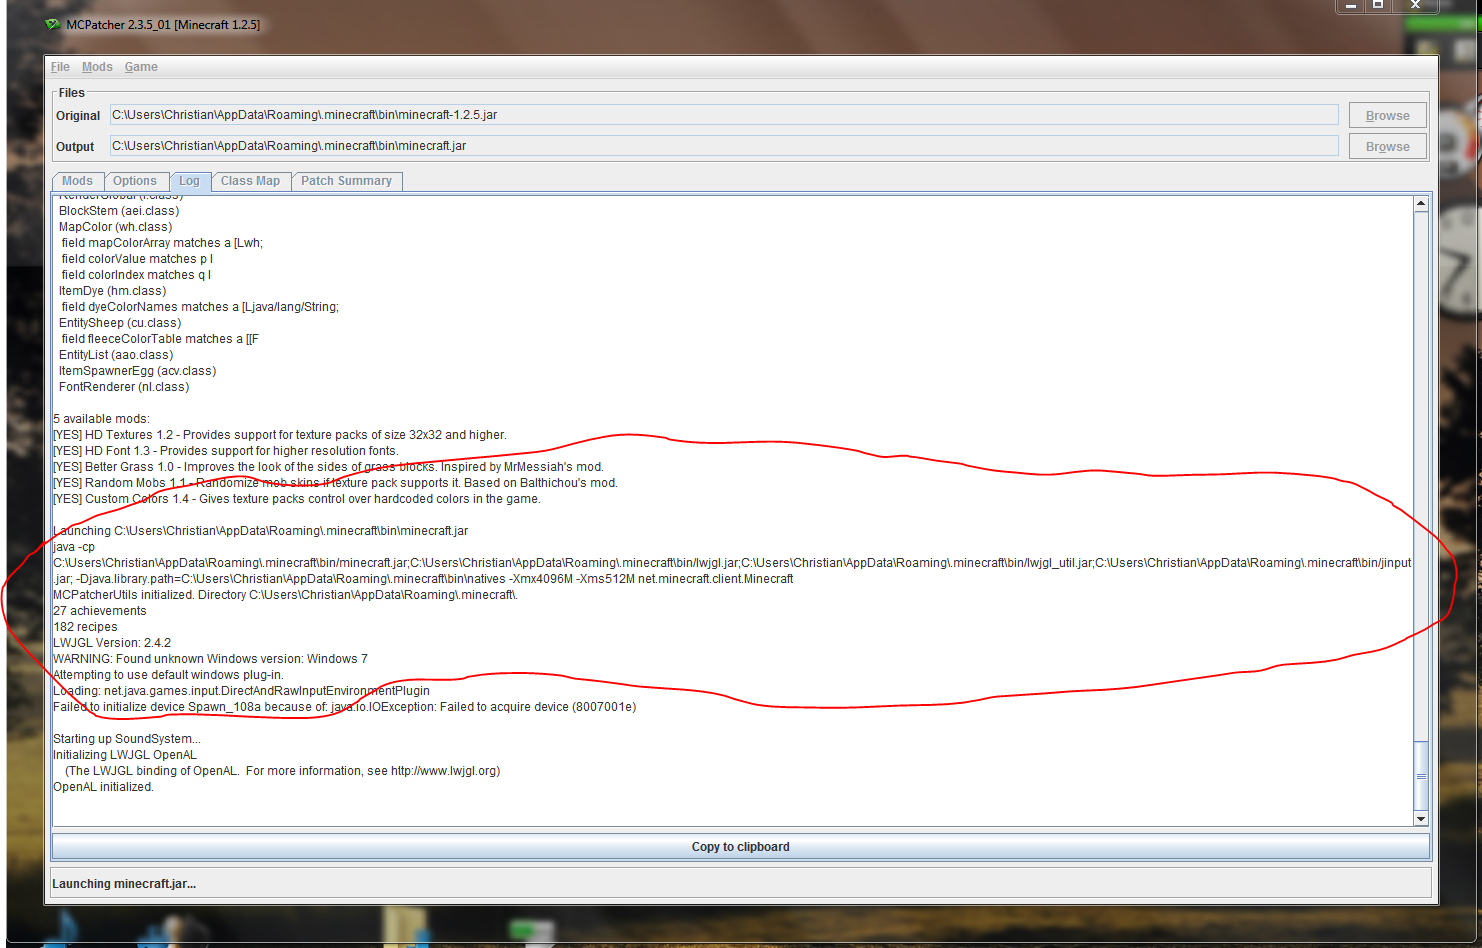Click the MCPatcher title bar icon

53,24
